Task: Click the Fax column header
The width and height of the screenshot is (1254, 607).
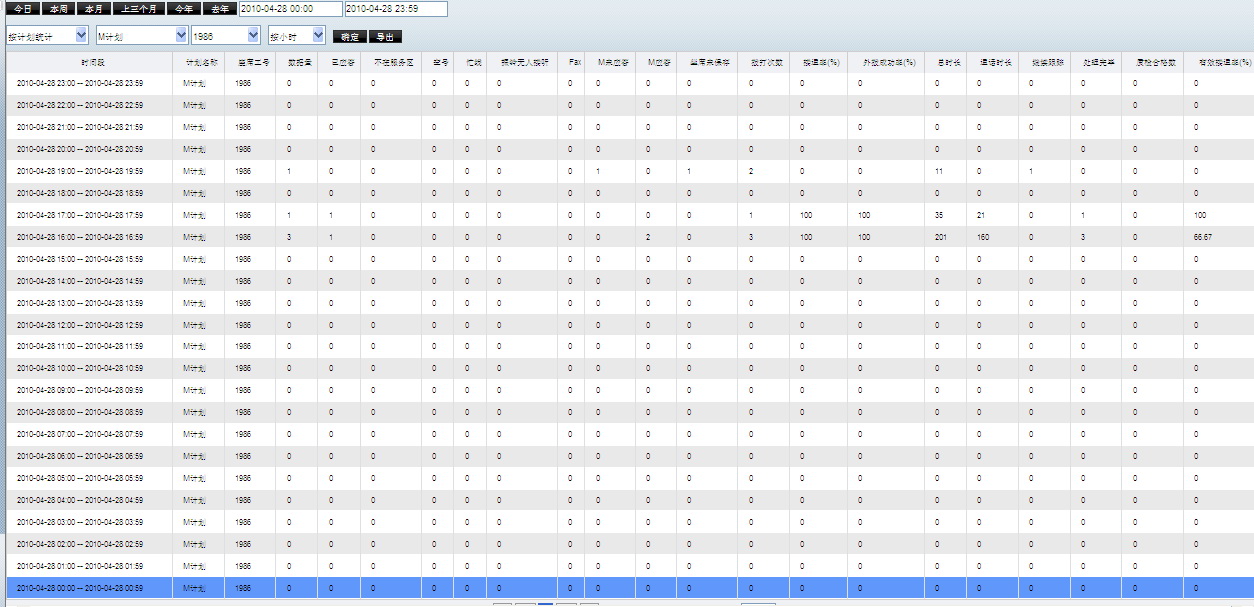Action: pos(574,62)
